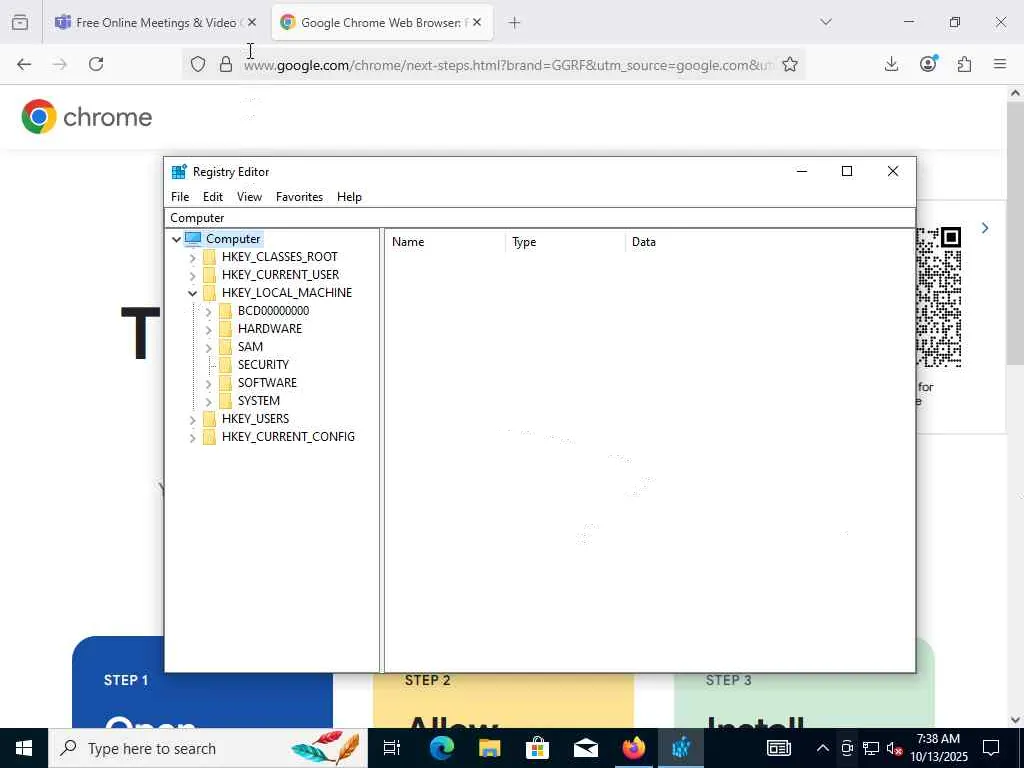Open Firefox downloads panel
The image size is (1024, 768).
891,64
